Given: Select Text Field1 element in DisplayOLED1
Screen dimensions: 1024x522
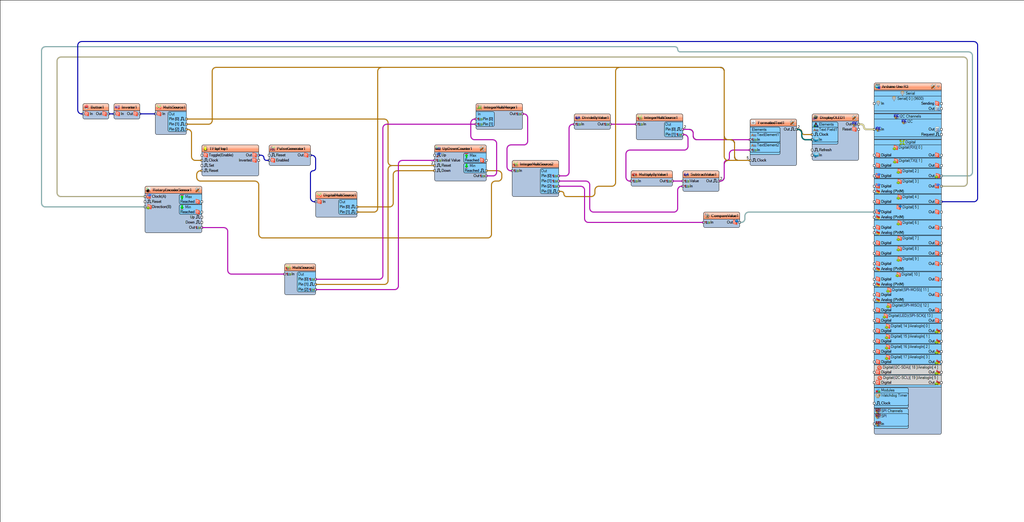Looking at the screenshot, I should click(827, 129).
